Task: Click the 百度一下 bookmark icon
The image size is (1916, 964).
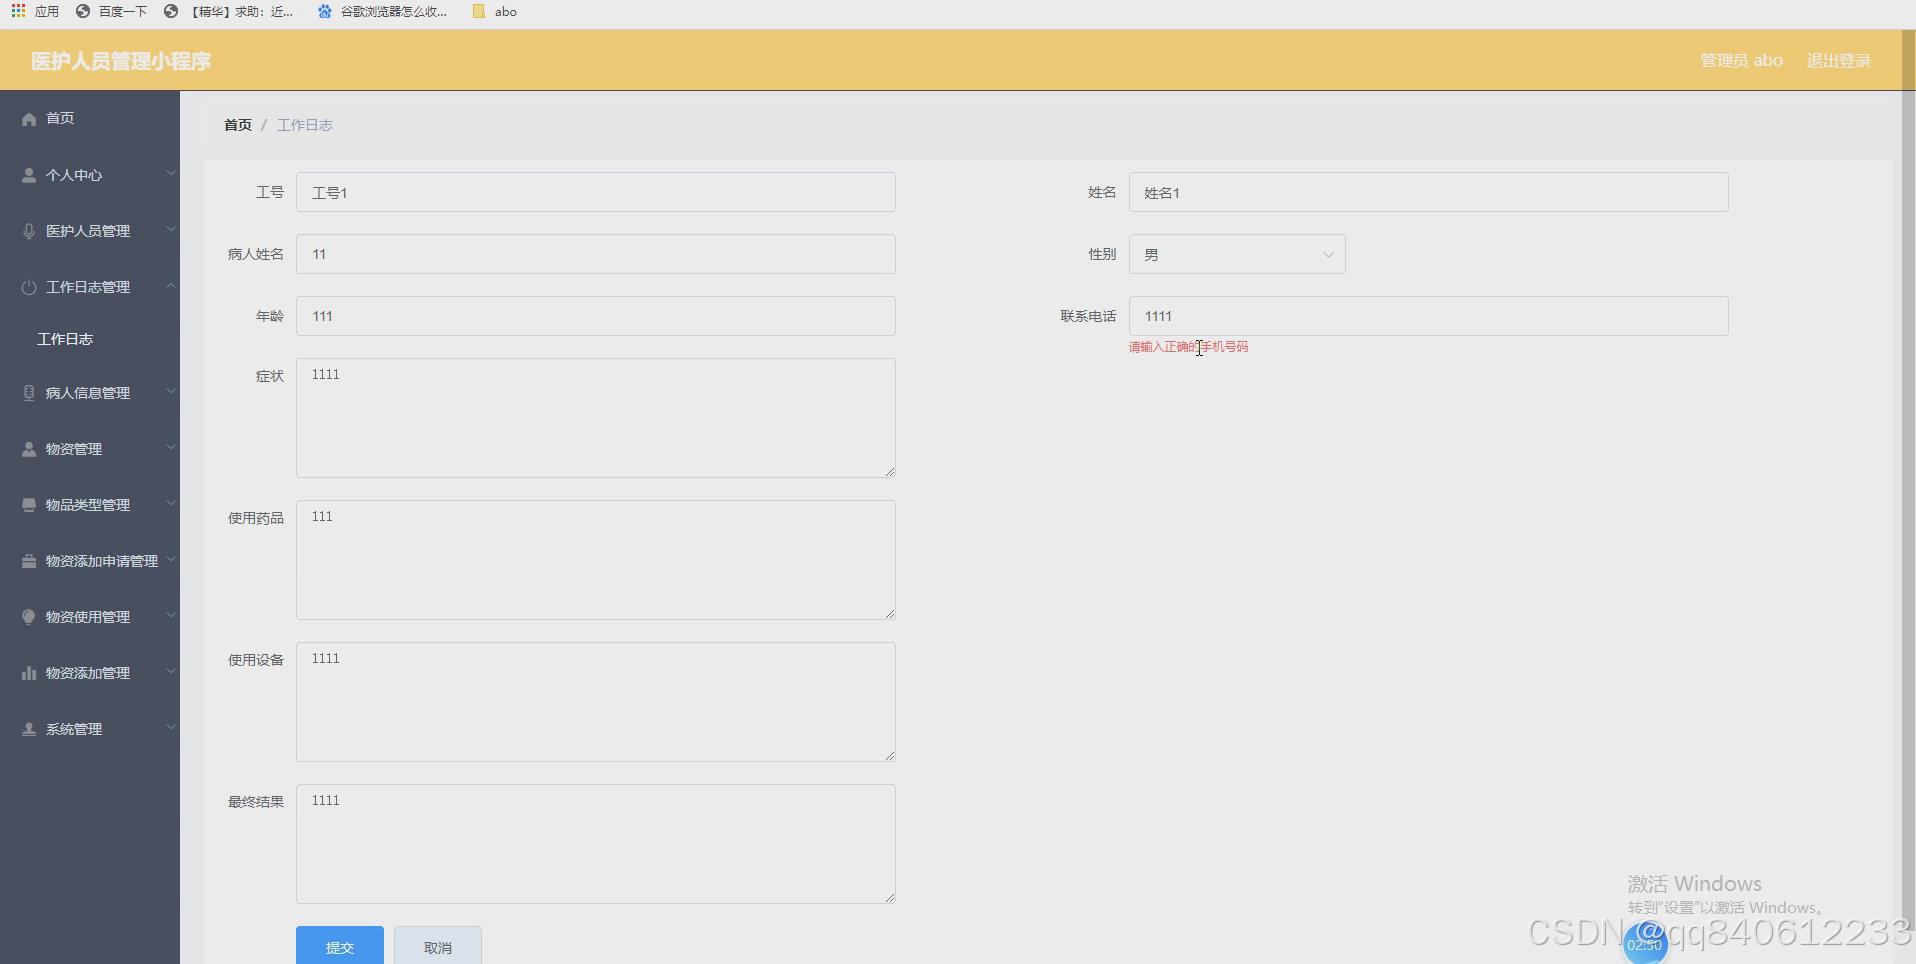Action: [x=83, y=11]
